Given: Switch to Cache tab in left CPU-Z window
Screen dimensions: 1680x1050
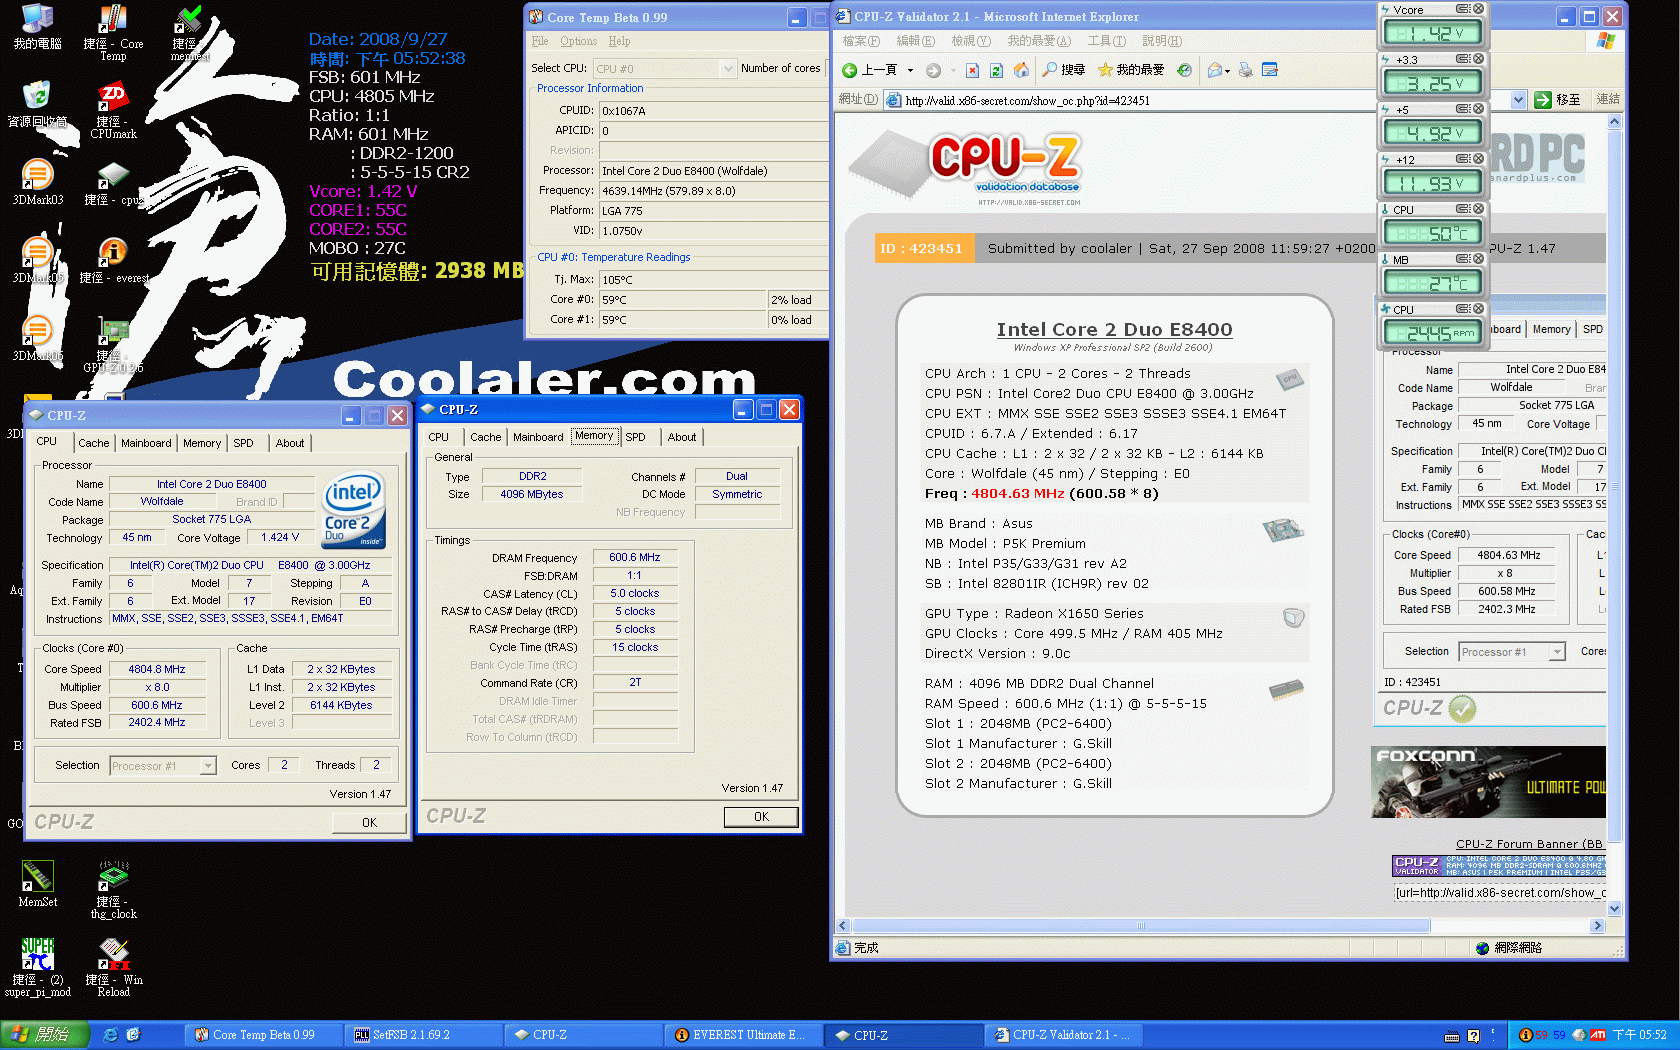Looking at the screenshot, I should 94,443.
